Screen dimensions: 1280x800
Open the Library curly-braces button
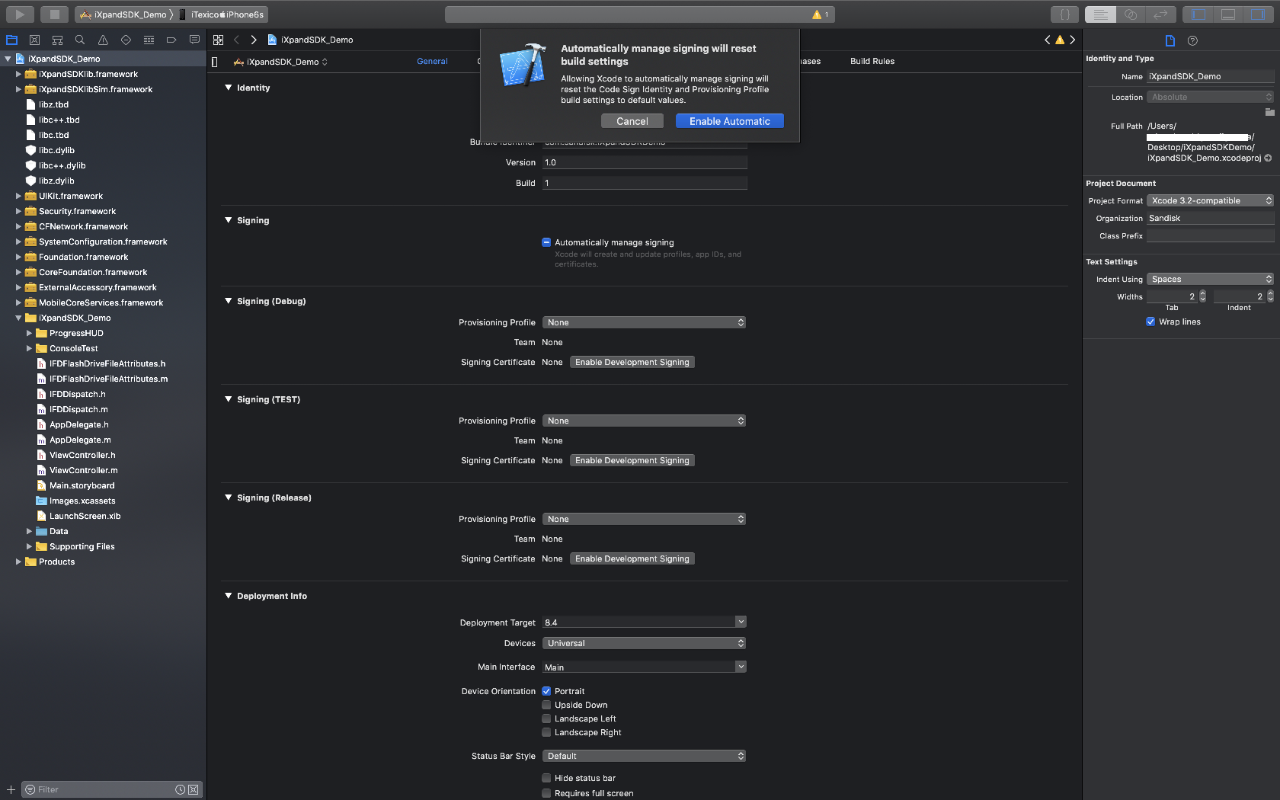1065,14
